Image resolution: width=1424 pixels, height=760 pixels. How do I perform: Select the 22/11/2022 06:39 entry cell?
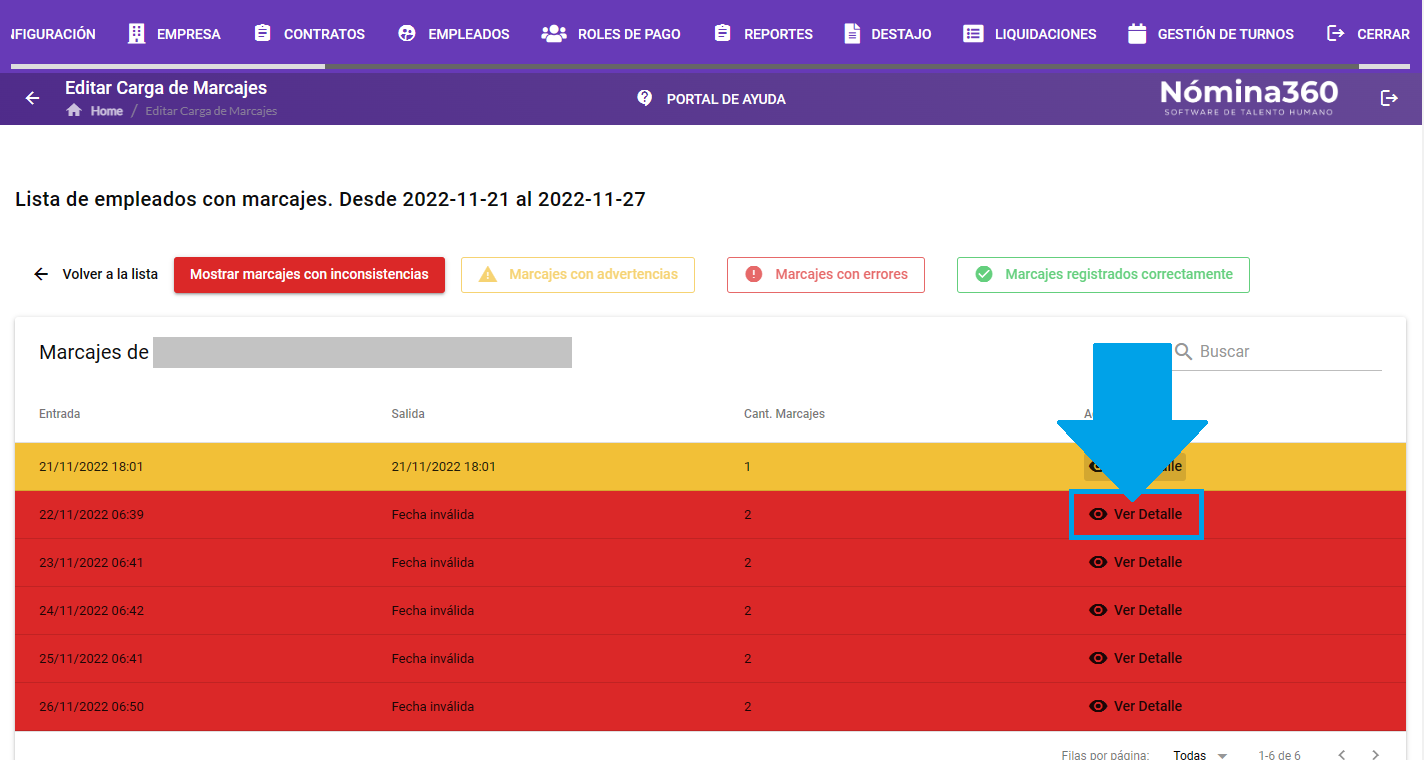pos(91,515)
